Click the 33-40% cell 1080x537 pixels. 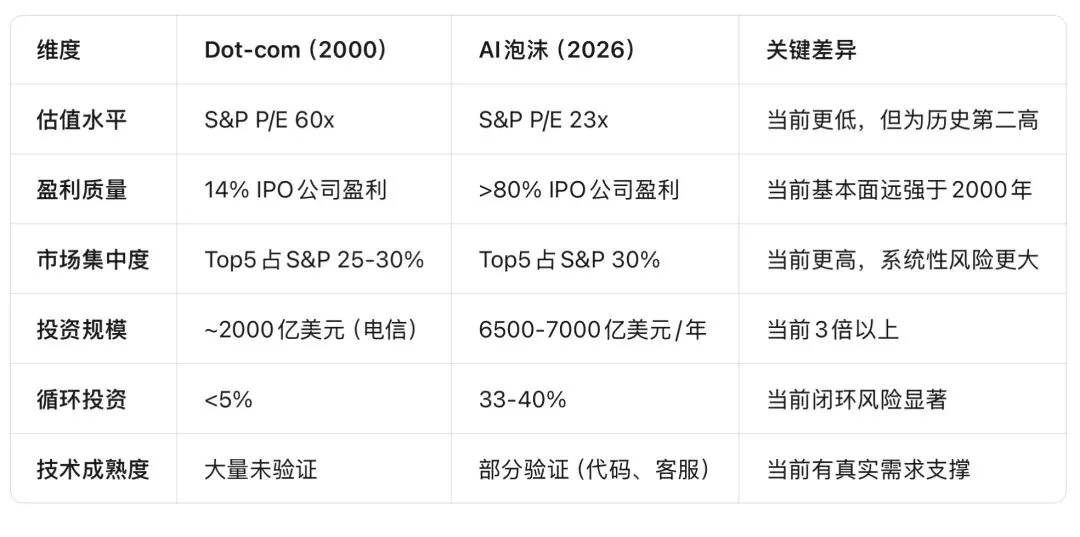tap(522, 399)
